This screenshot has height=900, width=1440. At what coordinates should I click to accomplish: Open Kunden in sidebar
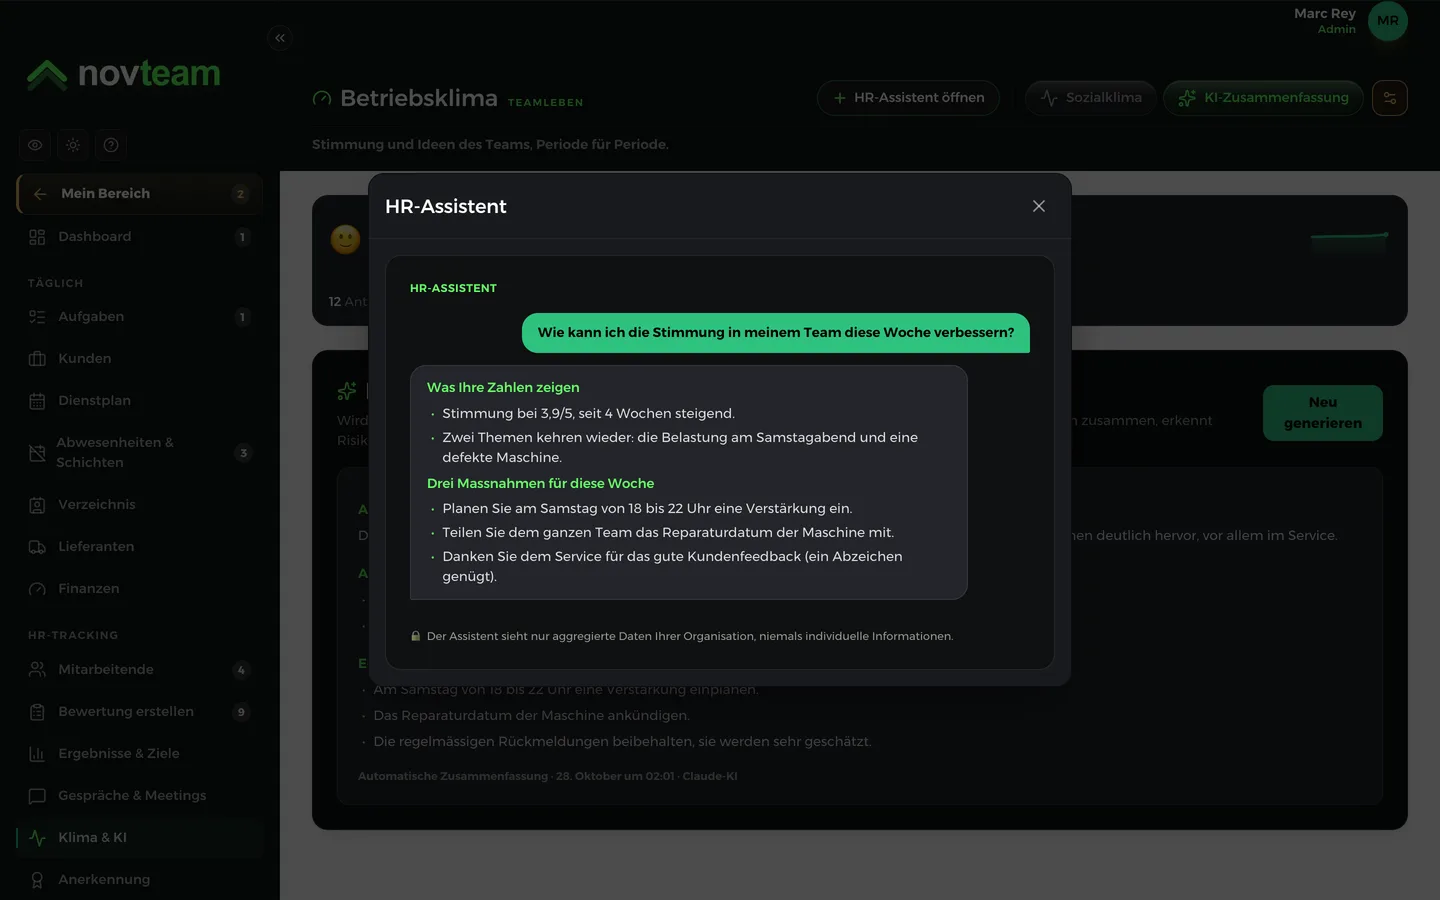click(140, 359)
